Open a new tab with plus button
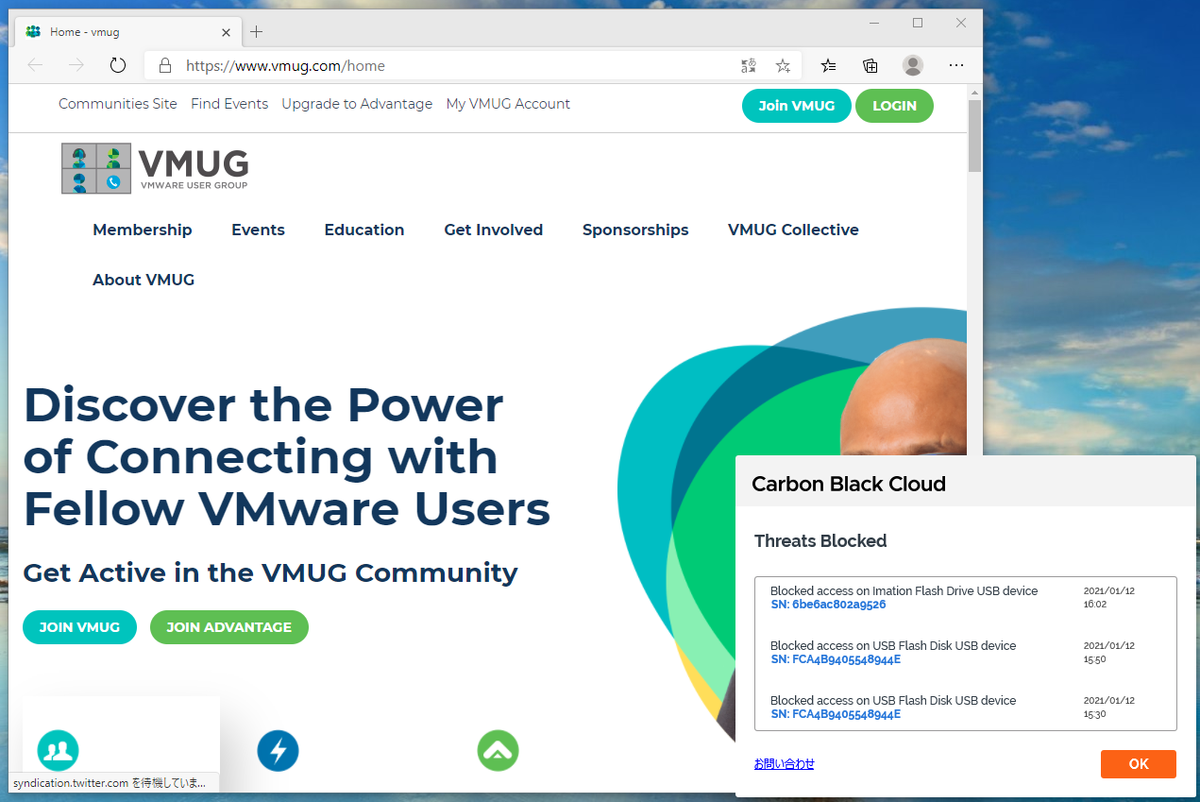Viewport: 1200px width, 802px height. (256, 32)
